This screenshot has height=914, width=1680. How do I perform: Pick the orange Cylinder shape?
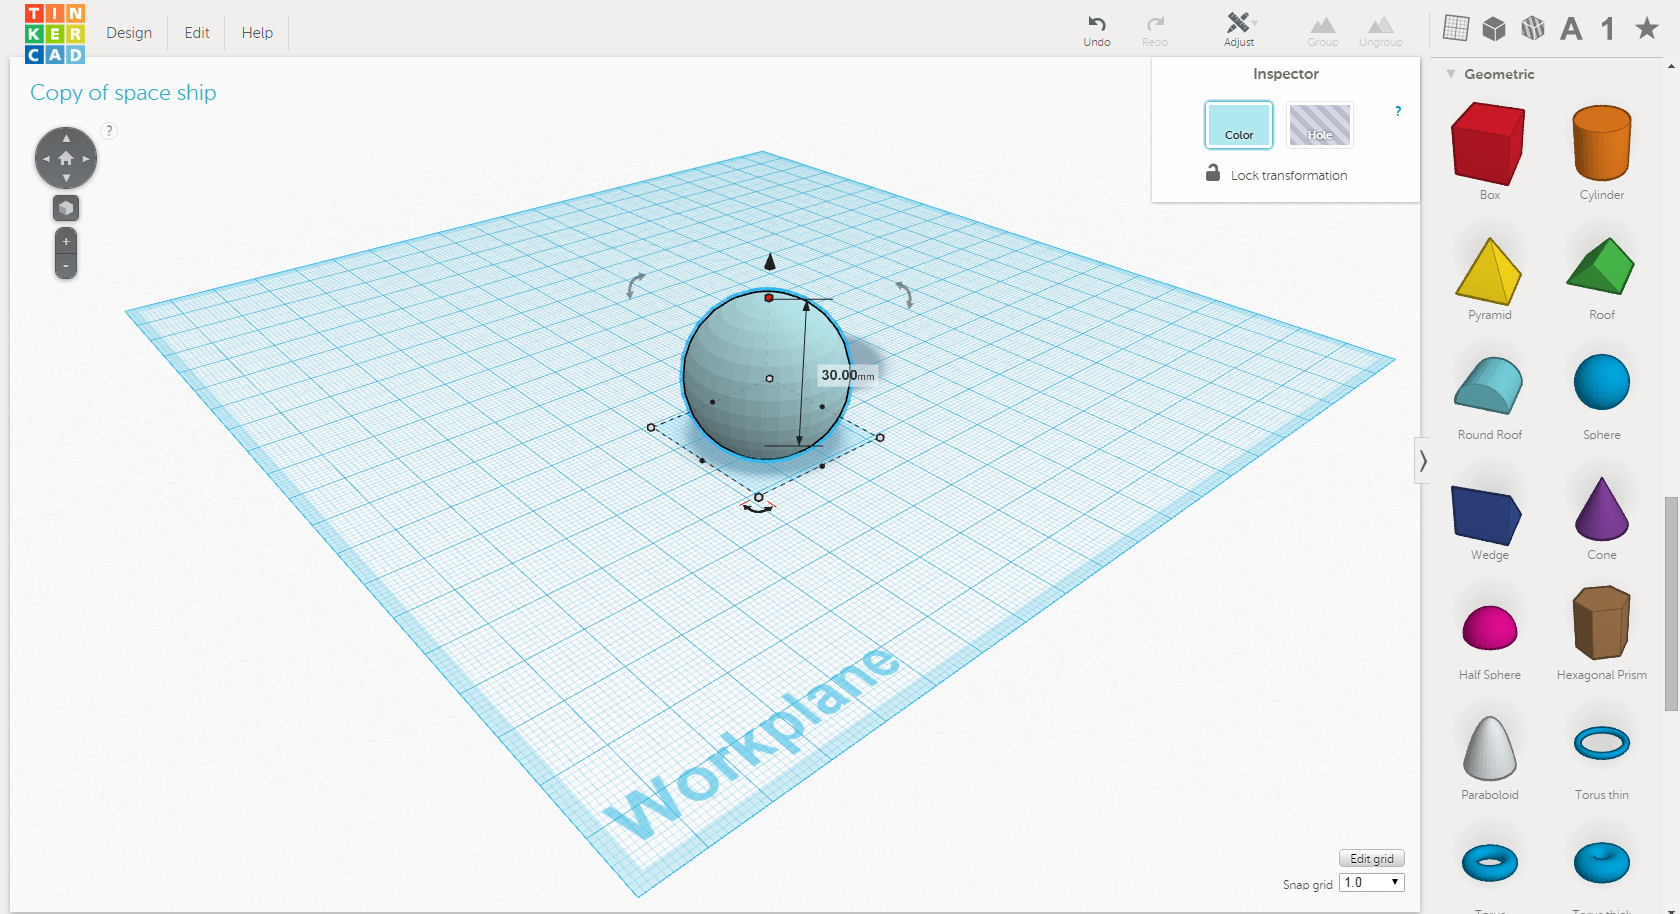pyautogui.click(x=1602, y=143)
